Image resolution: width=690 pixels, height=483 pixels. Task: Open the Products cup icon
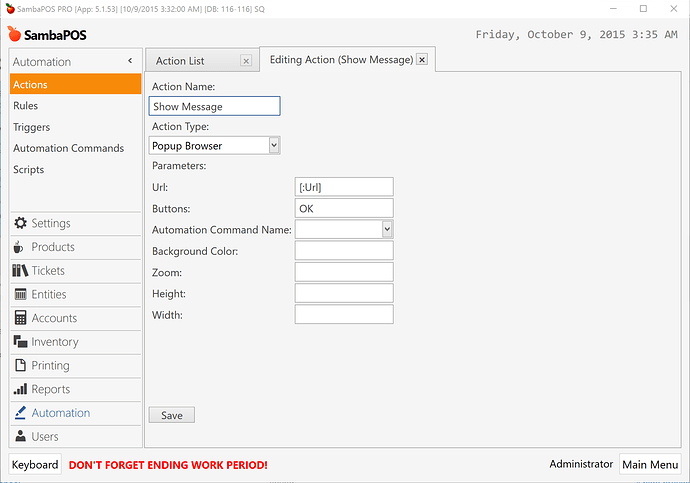click(18, 247)
